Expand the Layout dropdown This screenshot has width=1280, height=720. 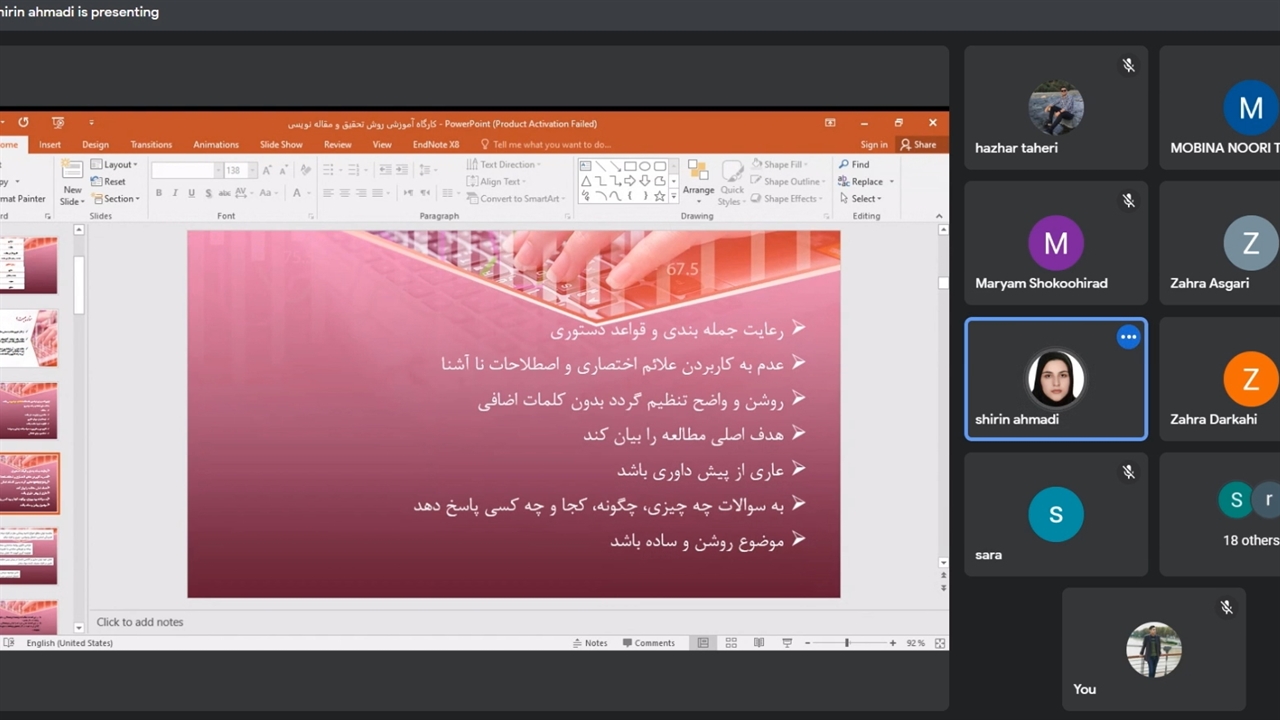click(118, 164)
